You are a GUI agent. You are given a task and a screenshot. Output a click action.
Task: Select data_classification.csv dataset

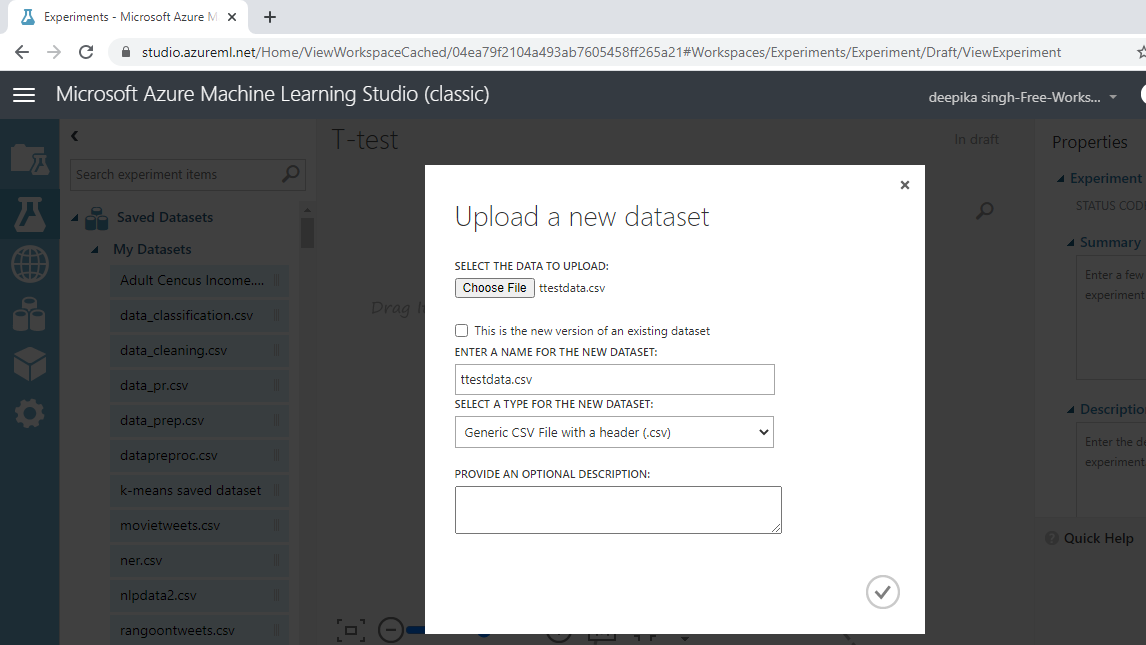[x=200, y=316]
